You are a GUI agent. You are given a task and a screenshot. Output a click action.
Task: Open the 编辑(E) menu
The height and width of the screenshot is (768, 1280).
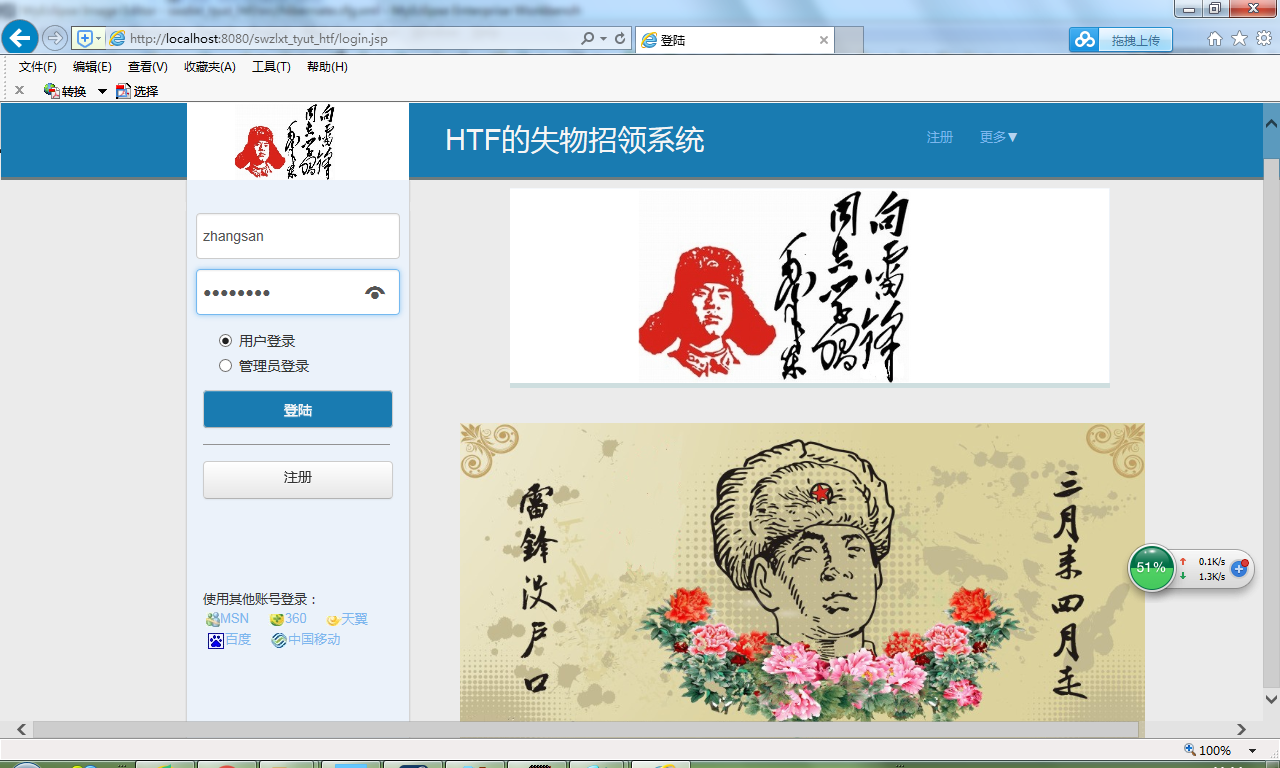tap(92, 67)
